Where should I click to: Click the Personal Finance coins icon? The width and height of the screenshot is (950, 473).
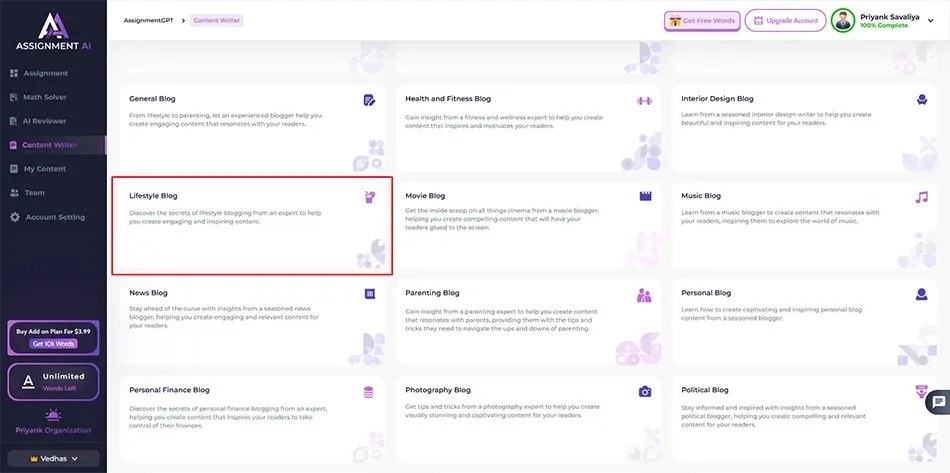[369, 391]
